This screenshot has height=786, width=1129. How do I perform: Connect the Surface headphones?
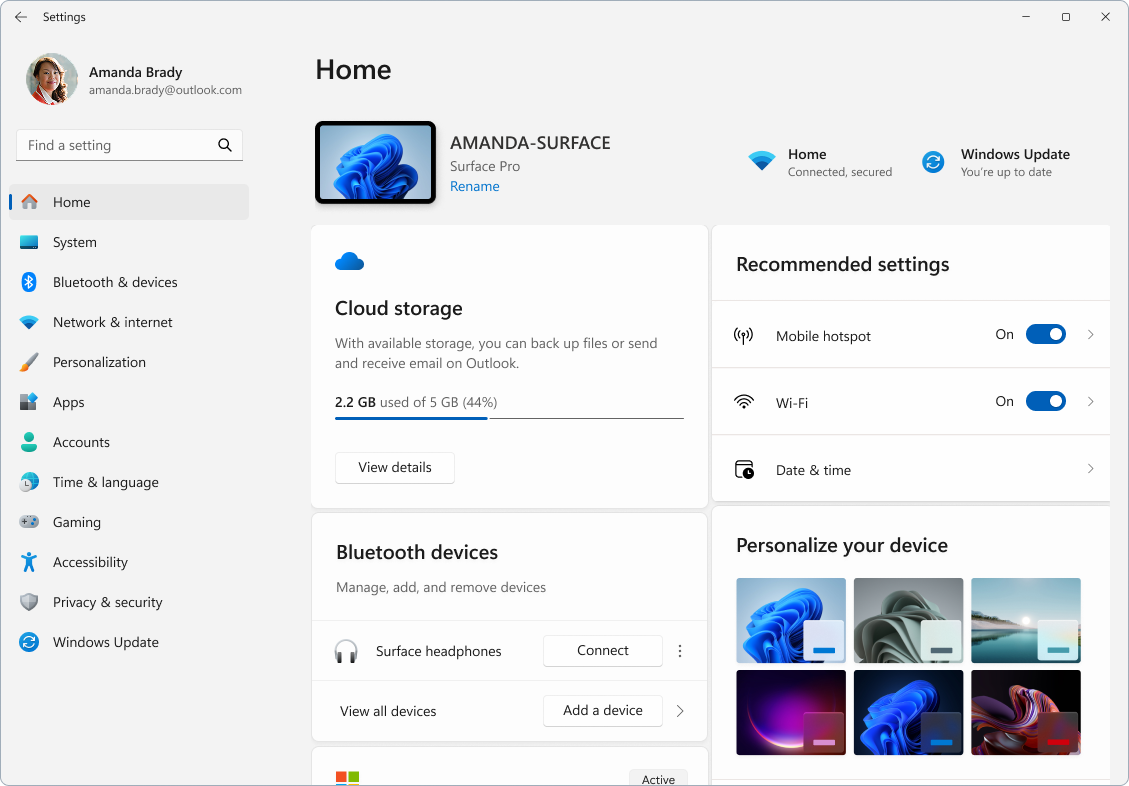[603, 651]
